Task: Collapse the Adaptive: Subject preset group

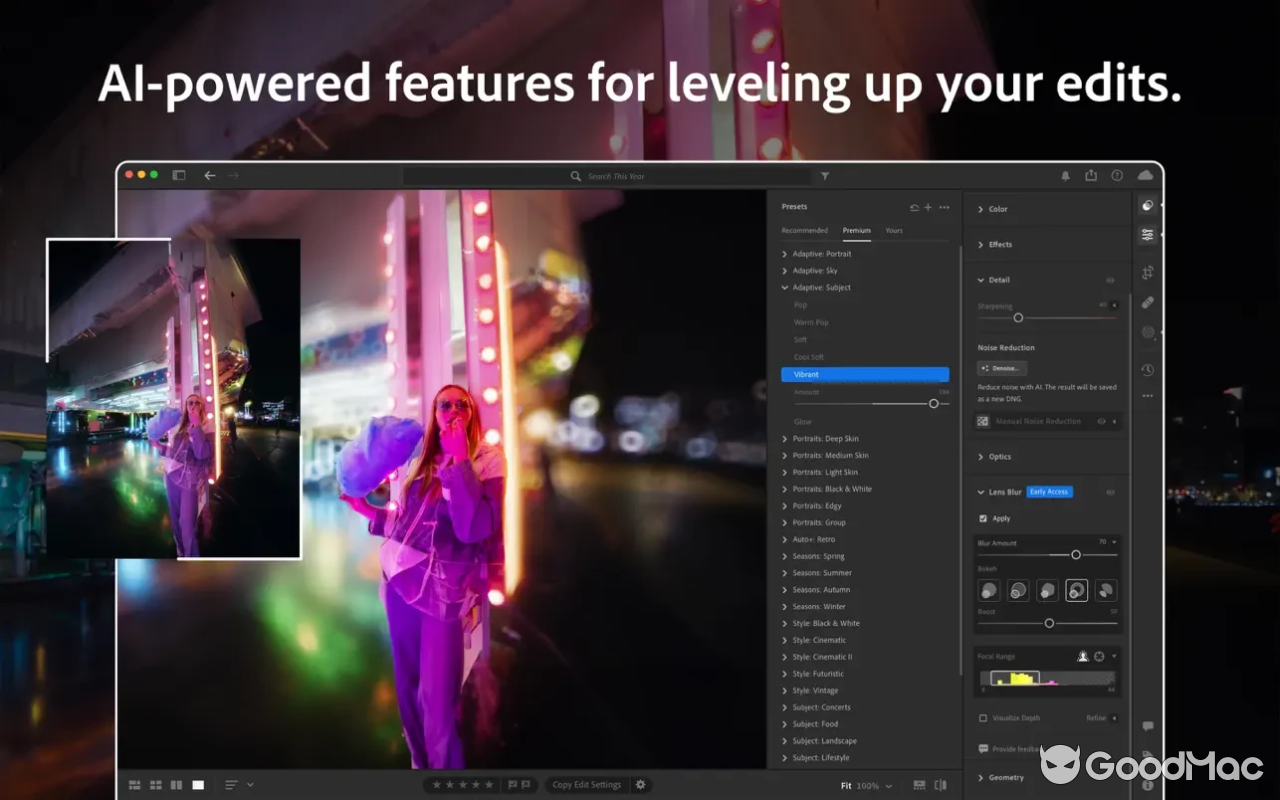Action: [784, 287]
